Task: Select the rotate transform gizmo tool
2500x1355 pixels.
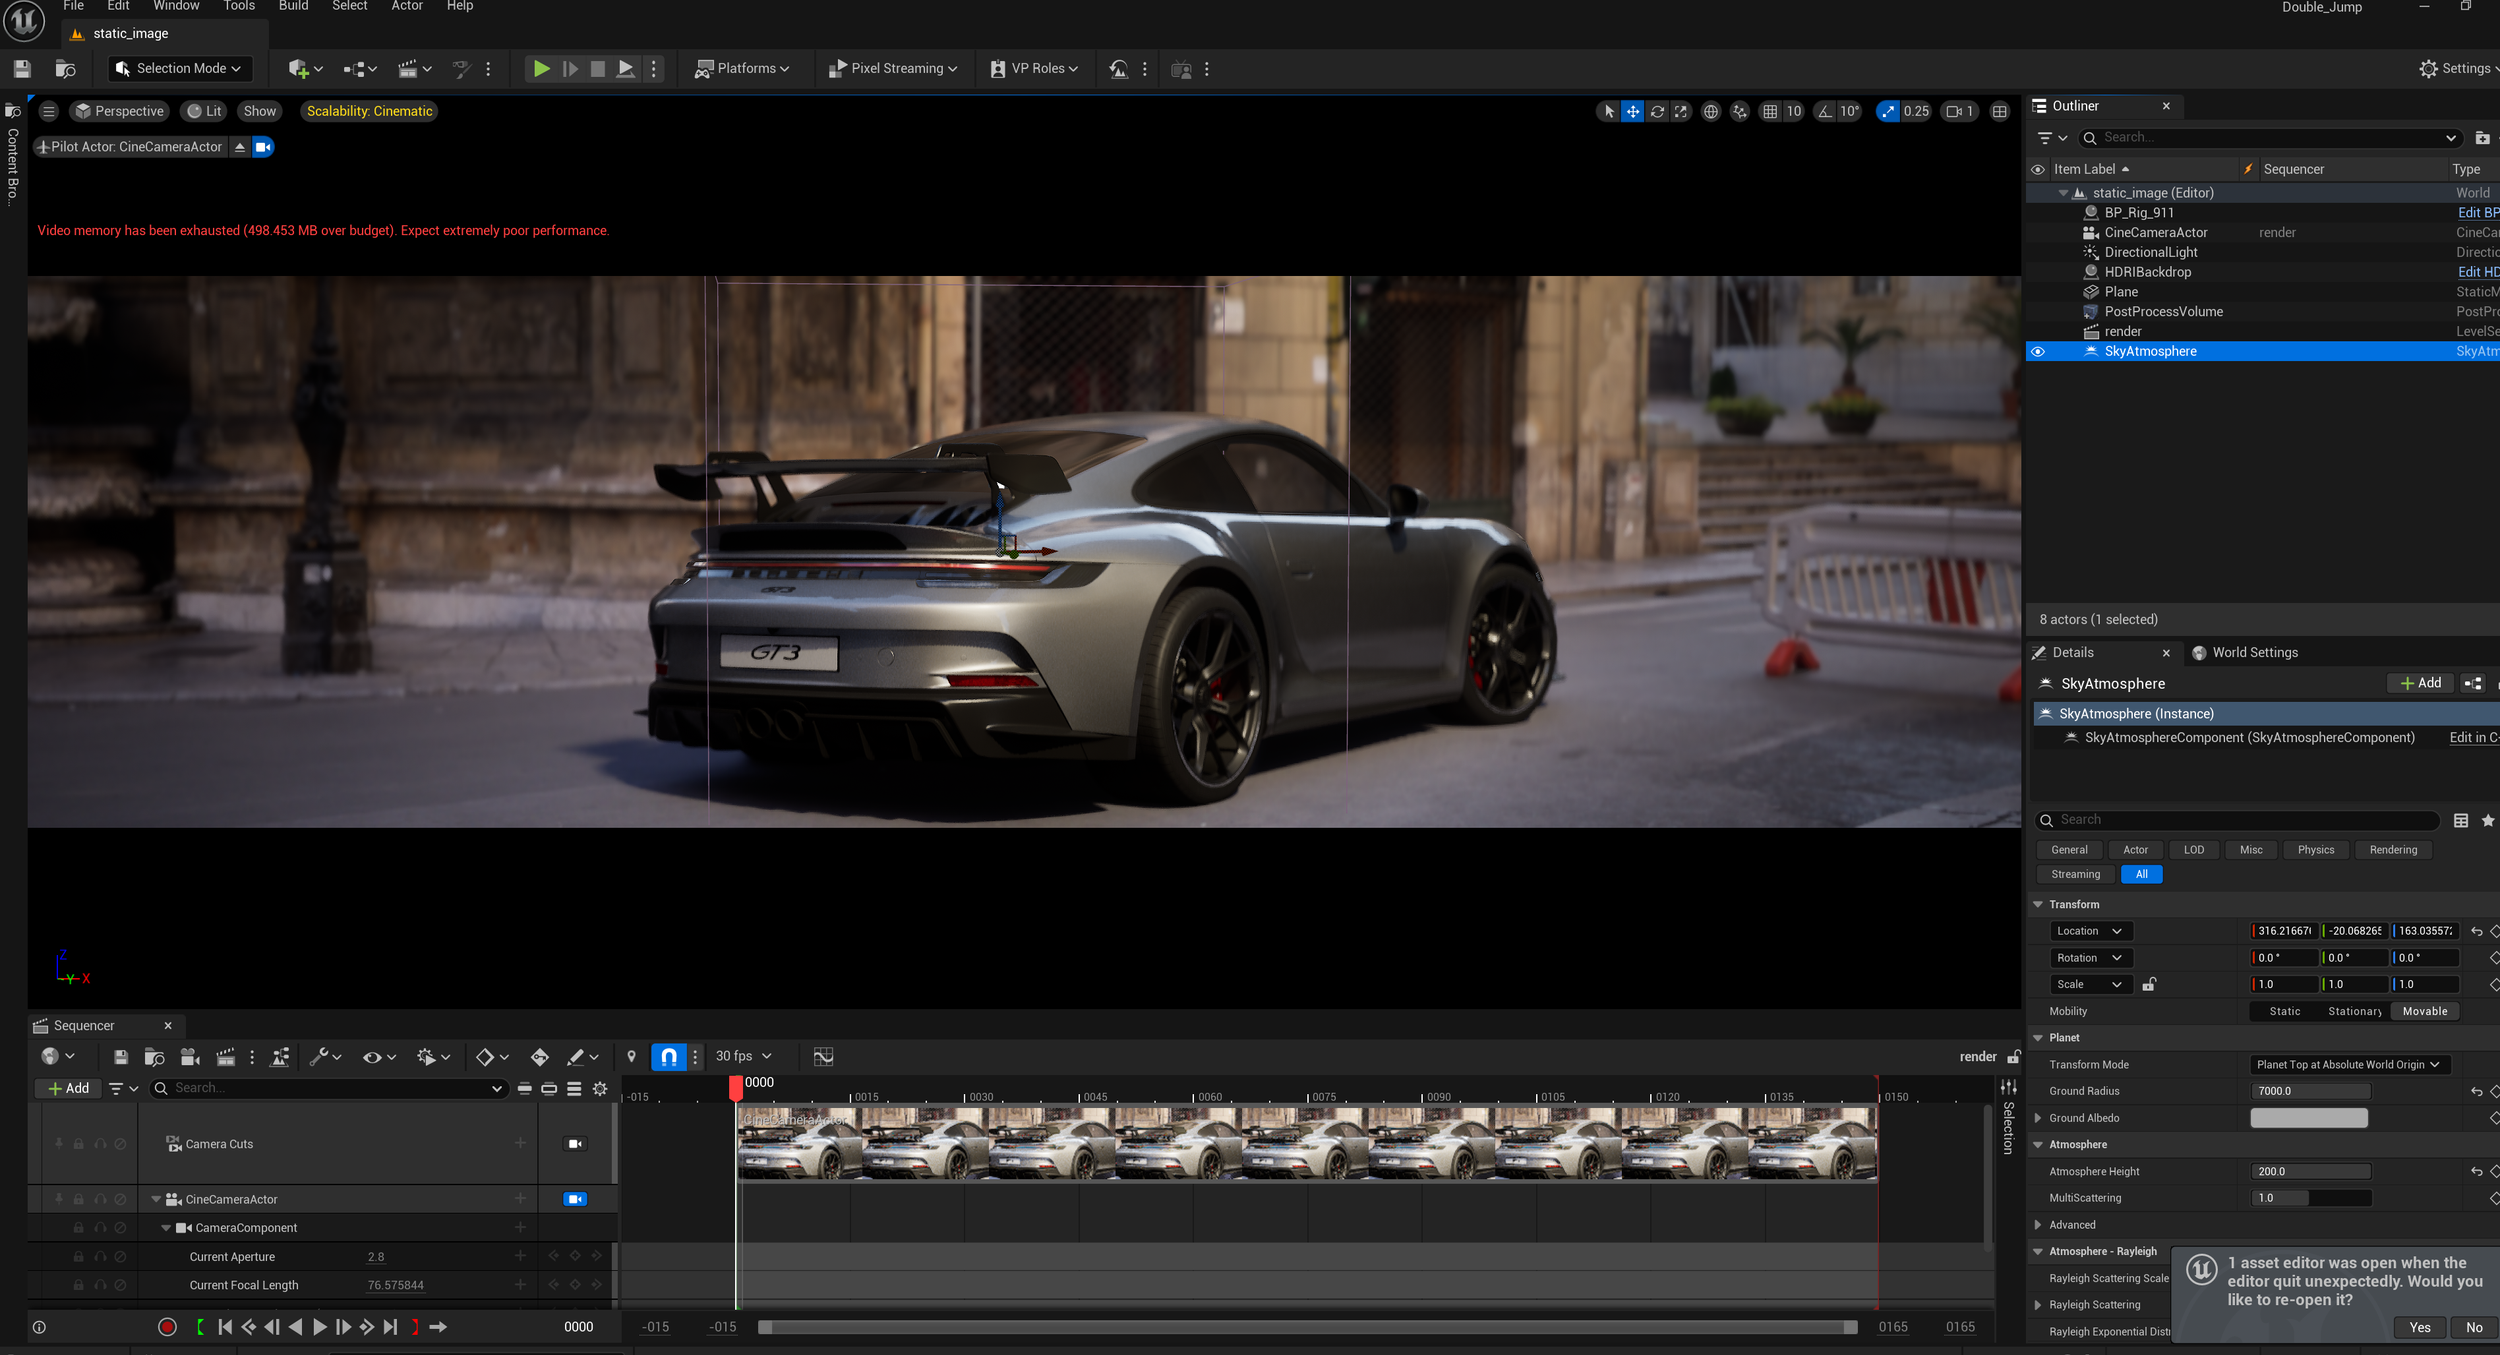Action: pyautogui.click(x=1657, y=111)
